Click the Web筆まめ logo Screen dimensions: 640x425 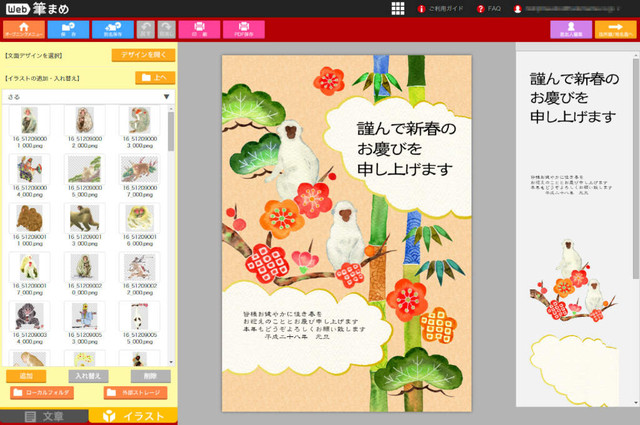tap(38, 9)
